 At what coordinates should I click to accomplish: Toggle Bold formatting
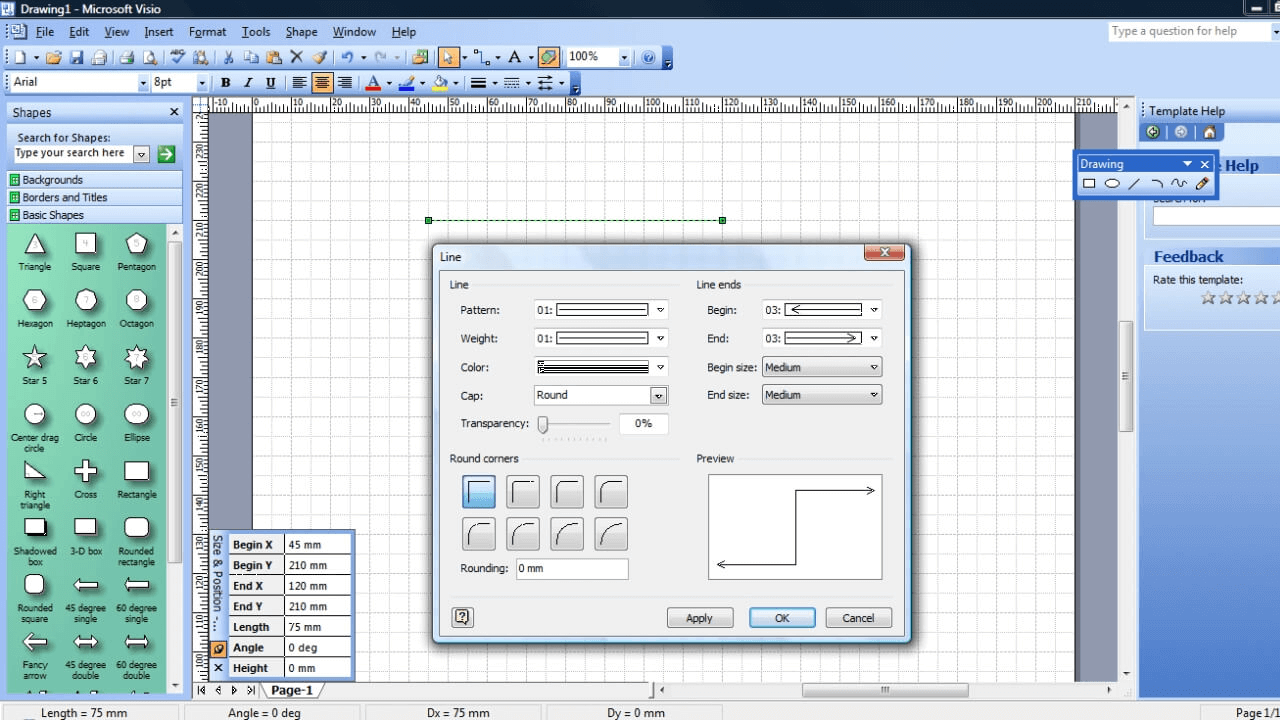tap(226, 83)
